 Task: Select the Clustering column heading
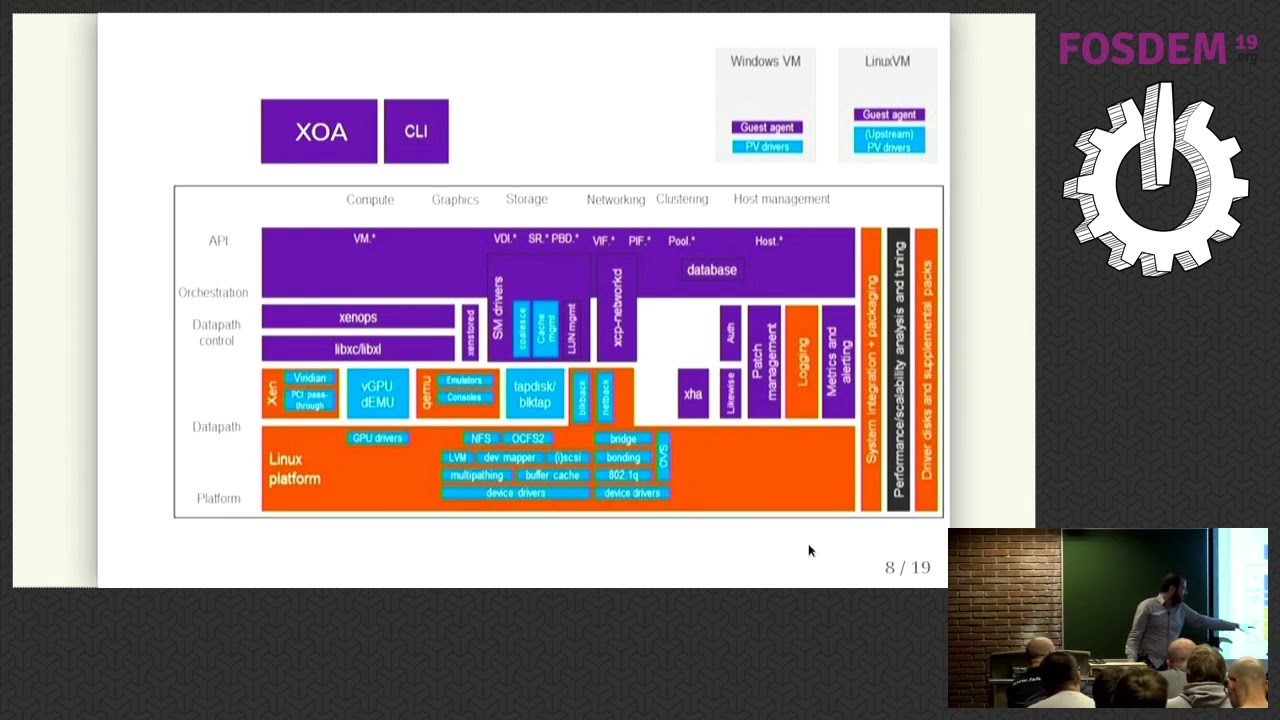click(x=682, y=199)
